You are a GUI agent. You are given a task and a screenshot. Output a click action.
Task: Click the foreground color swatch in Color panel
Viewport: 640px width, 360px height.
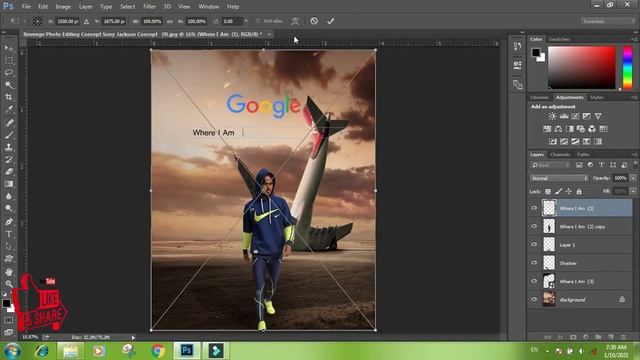(x=536, y=52)
